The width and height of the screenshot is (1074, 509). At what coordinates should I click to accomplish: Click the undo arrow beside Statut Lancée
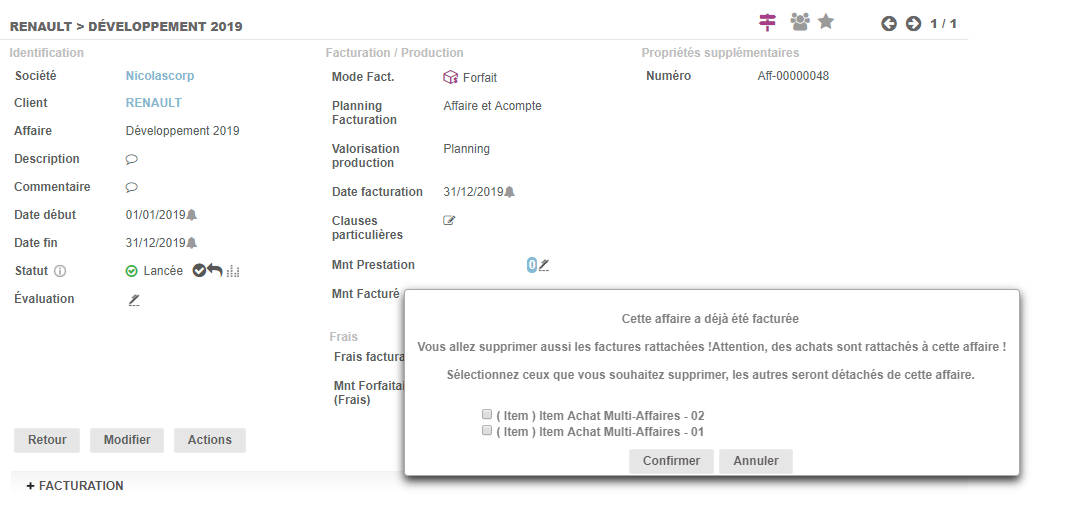point(215,271)
